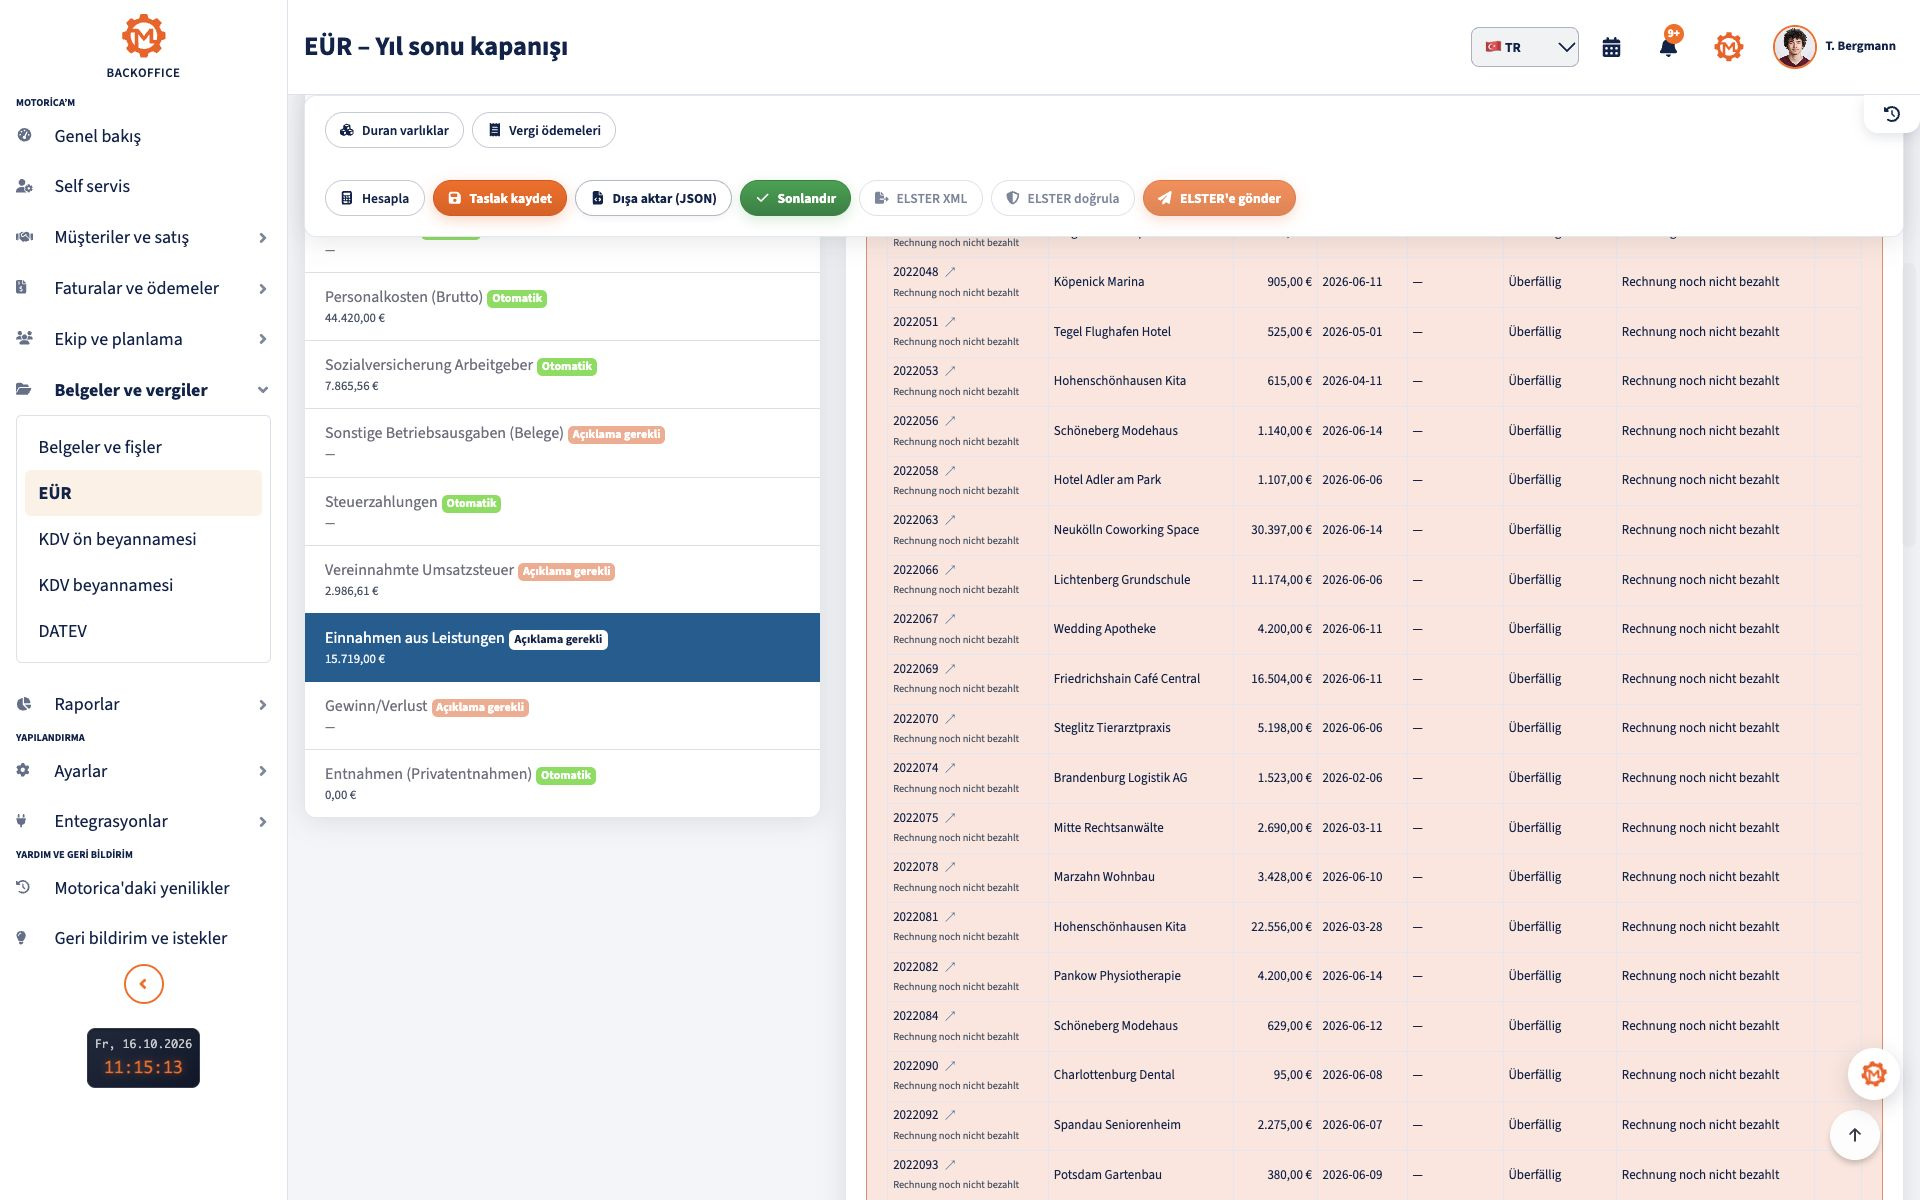Click the Sonlandır button
The width and height of the screenshot is (1920, 1200).
[795, 198]
